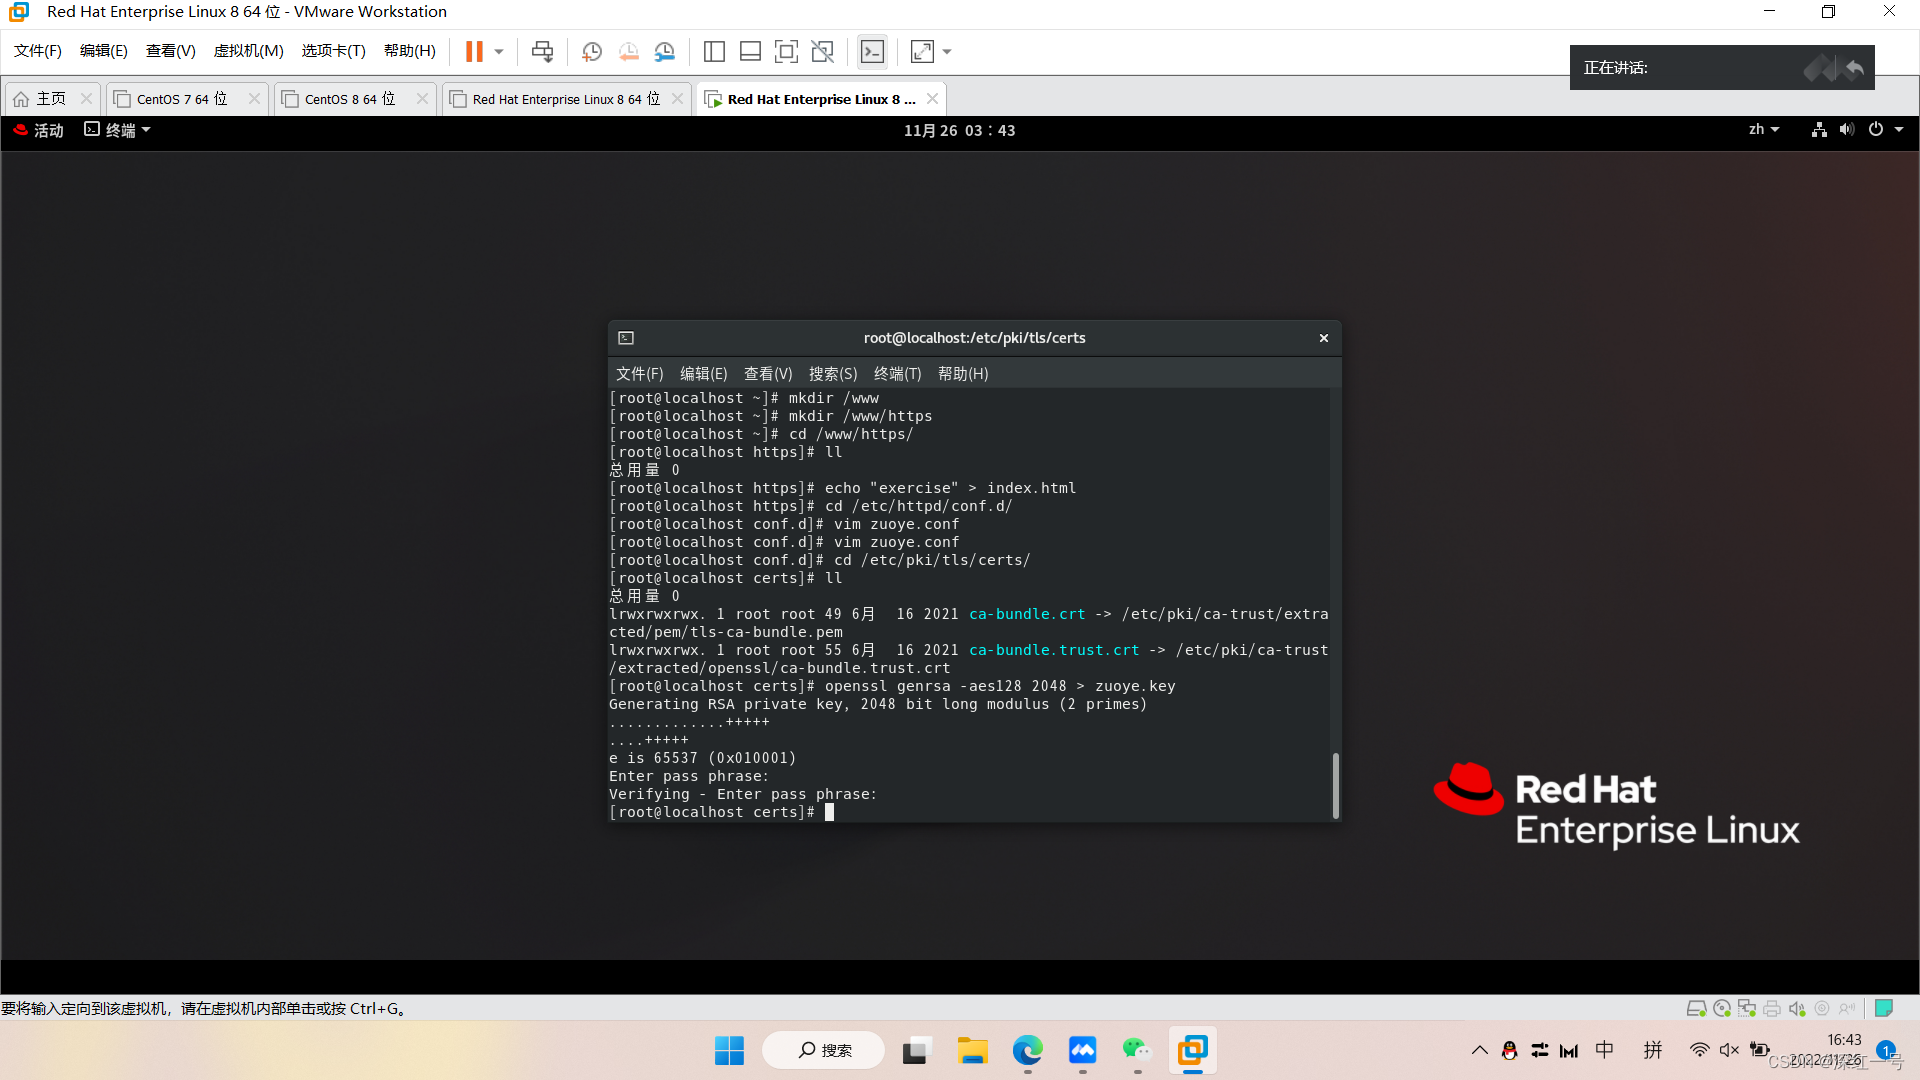Image resolution: width=1920 pixels, height=1080 pixels.
Task: Pause the virtual machine
Action: tap(474, 51)
